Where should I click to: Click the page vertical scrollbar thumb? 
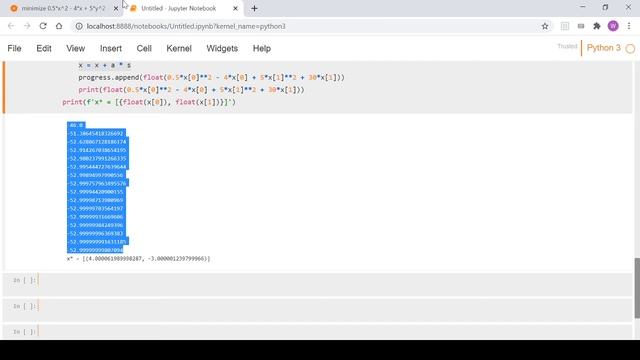(637, 288)
